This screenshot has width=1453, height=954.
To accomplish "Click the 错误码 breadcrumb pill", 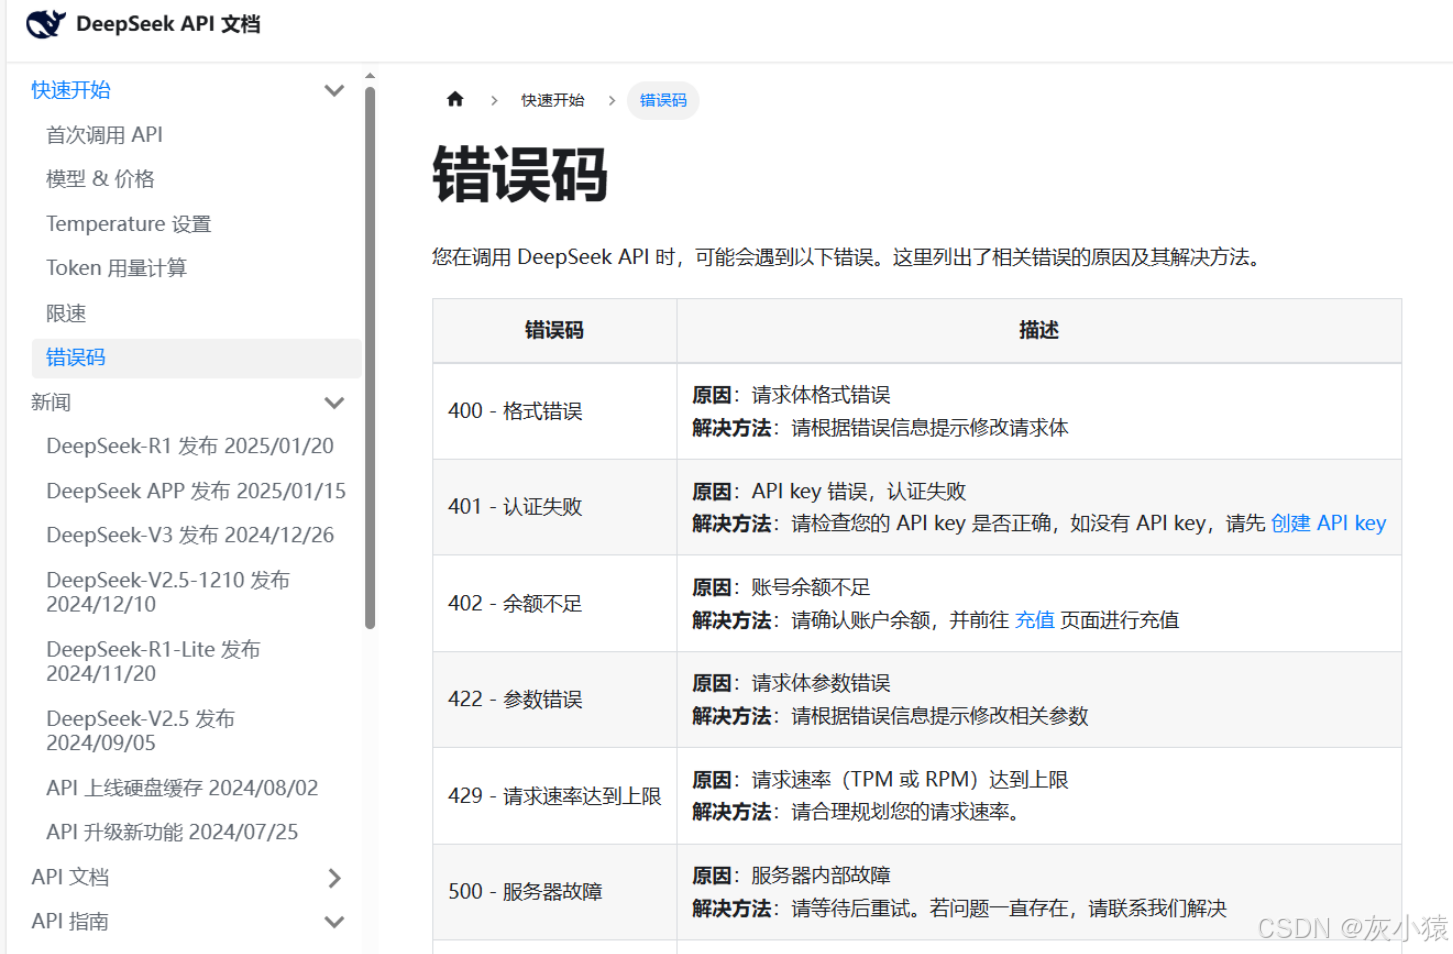I will [663, 100].
